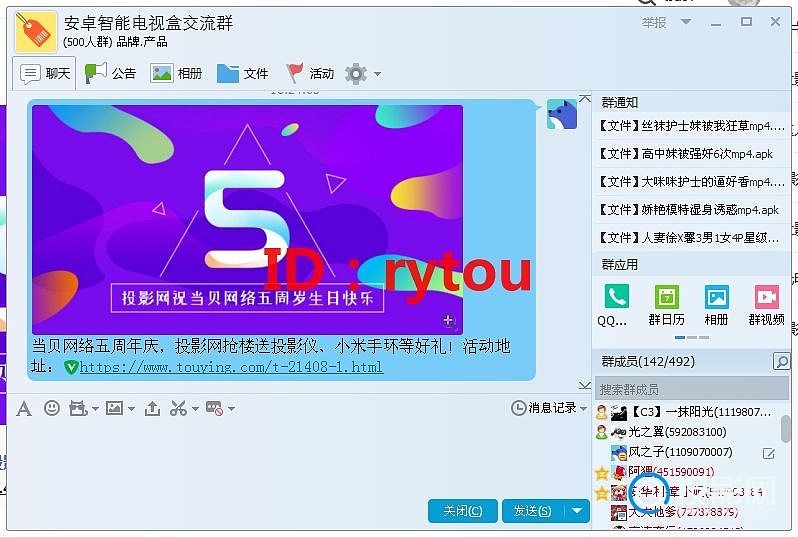Click the 群通知 section header
The image size is (798, 537).
point(619,102)
